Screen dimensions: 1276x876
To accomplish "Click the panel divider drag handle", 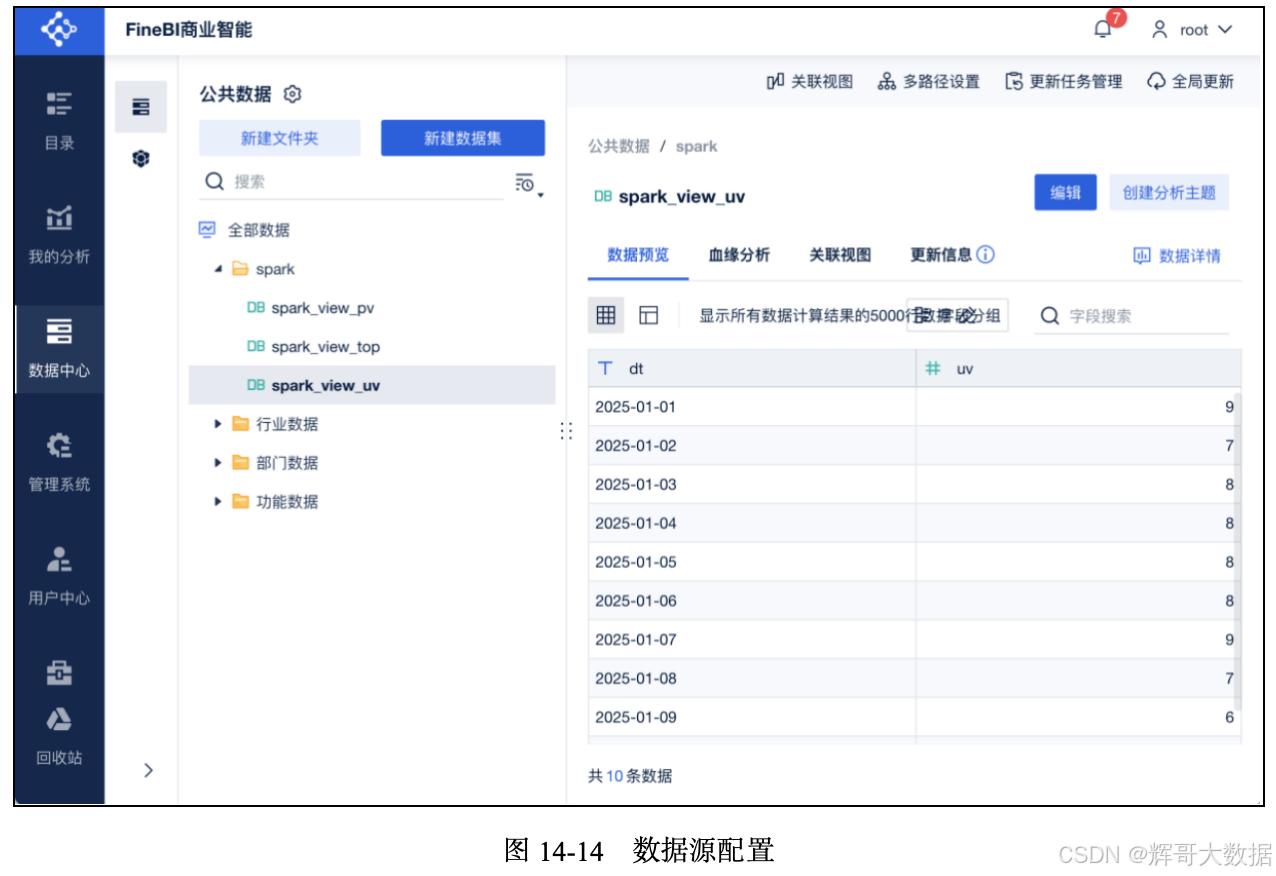I will (566, 431).
